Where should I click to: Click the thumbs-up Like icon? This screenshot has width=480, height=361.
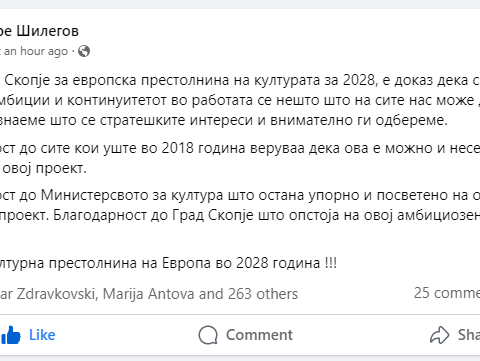tap(11, 335)
